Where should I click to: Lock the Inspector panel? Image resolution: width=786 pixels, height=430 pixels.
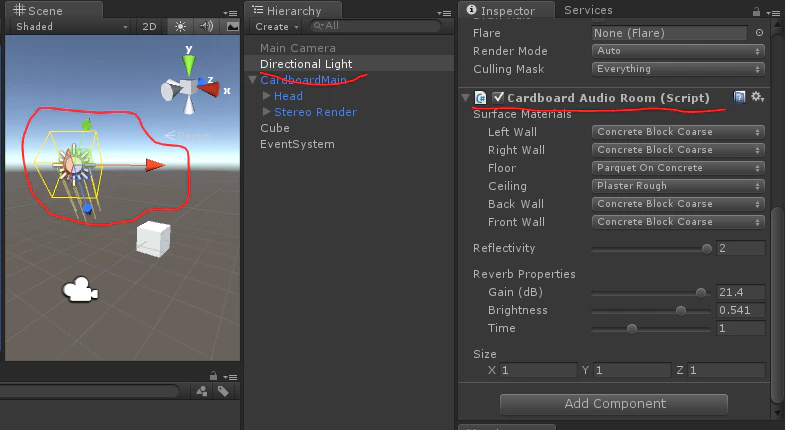click(x=756, y=11)
